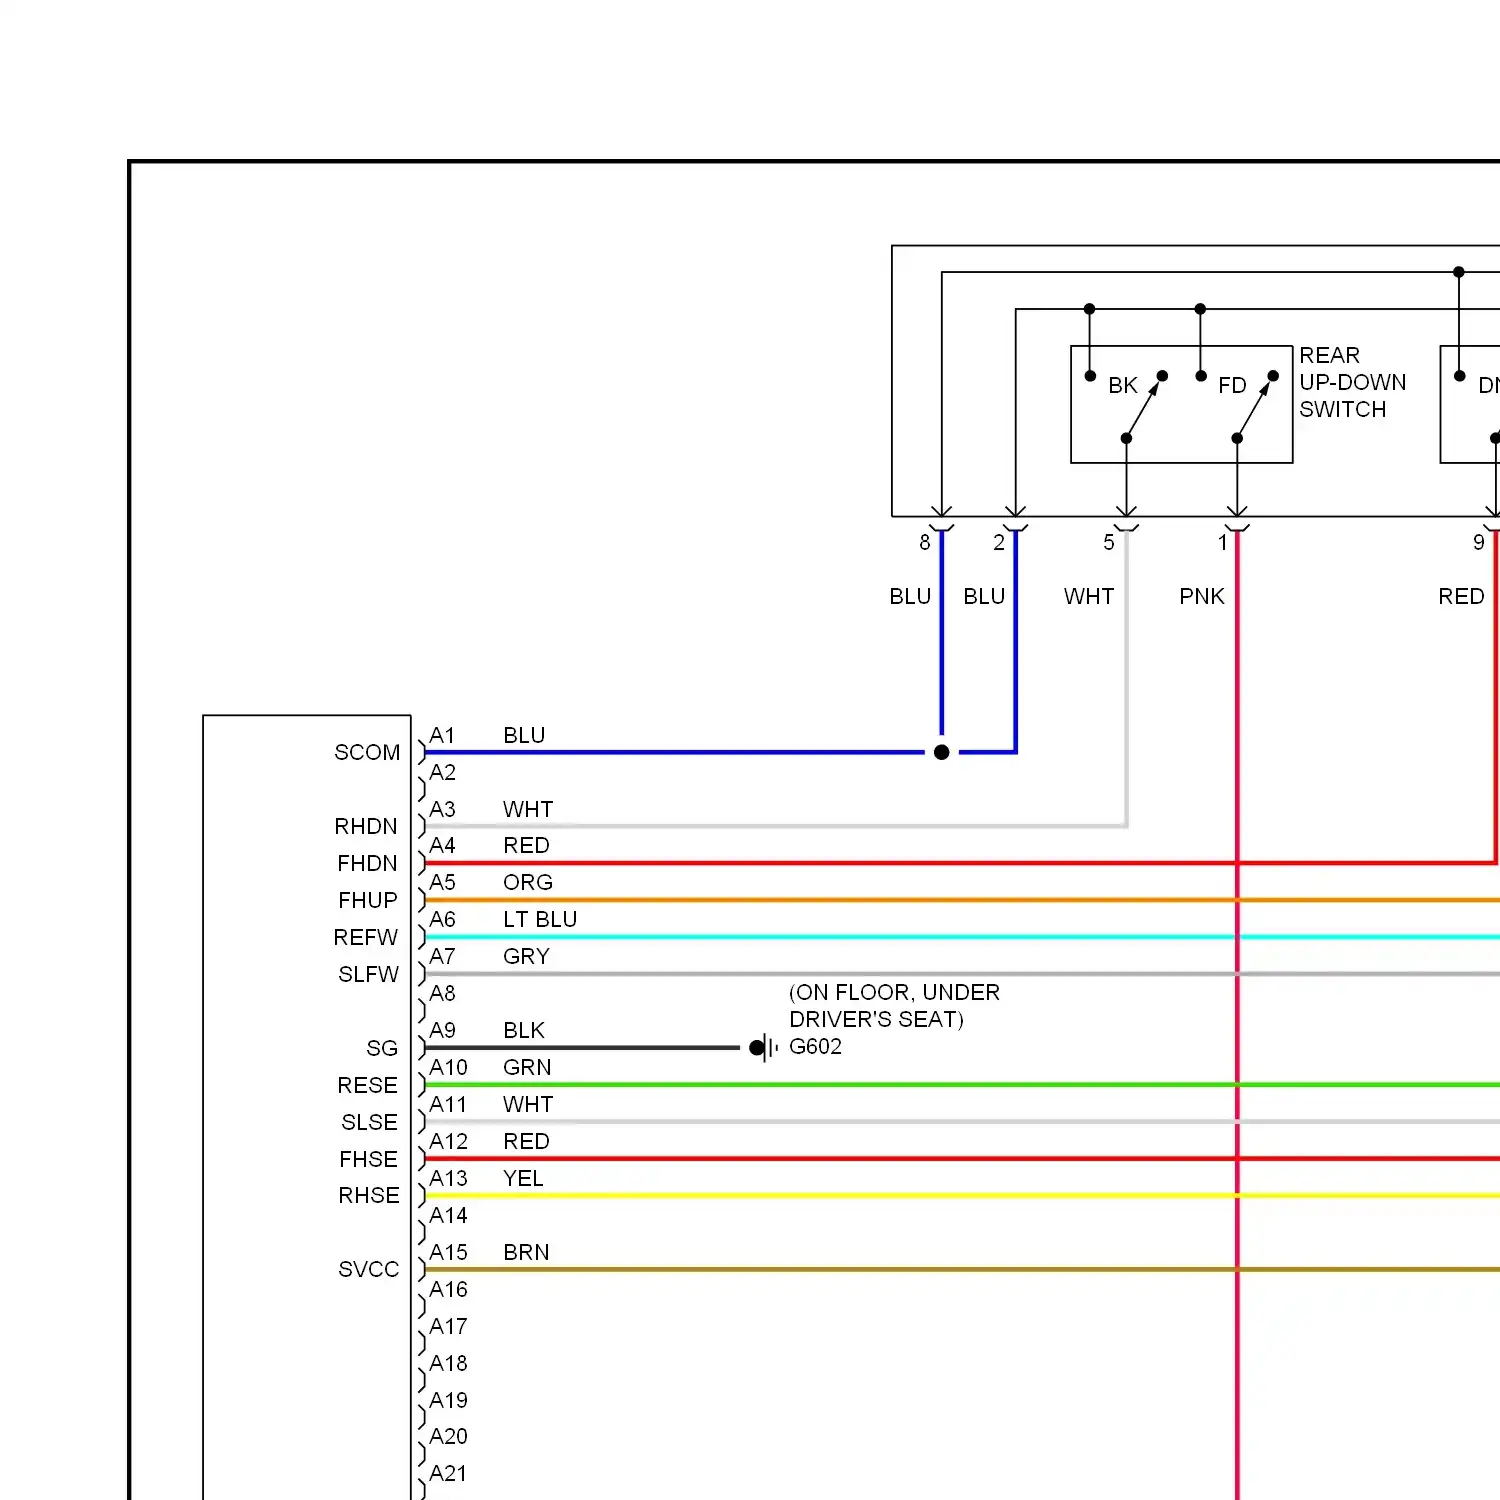Image resolution: width=1500 pixels, height=1500 pixels.
Task: Click the BLU label beside connector pin 2
Action: click(984, 596)
